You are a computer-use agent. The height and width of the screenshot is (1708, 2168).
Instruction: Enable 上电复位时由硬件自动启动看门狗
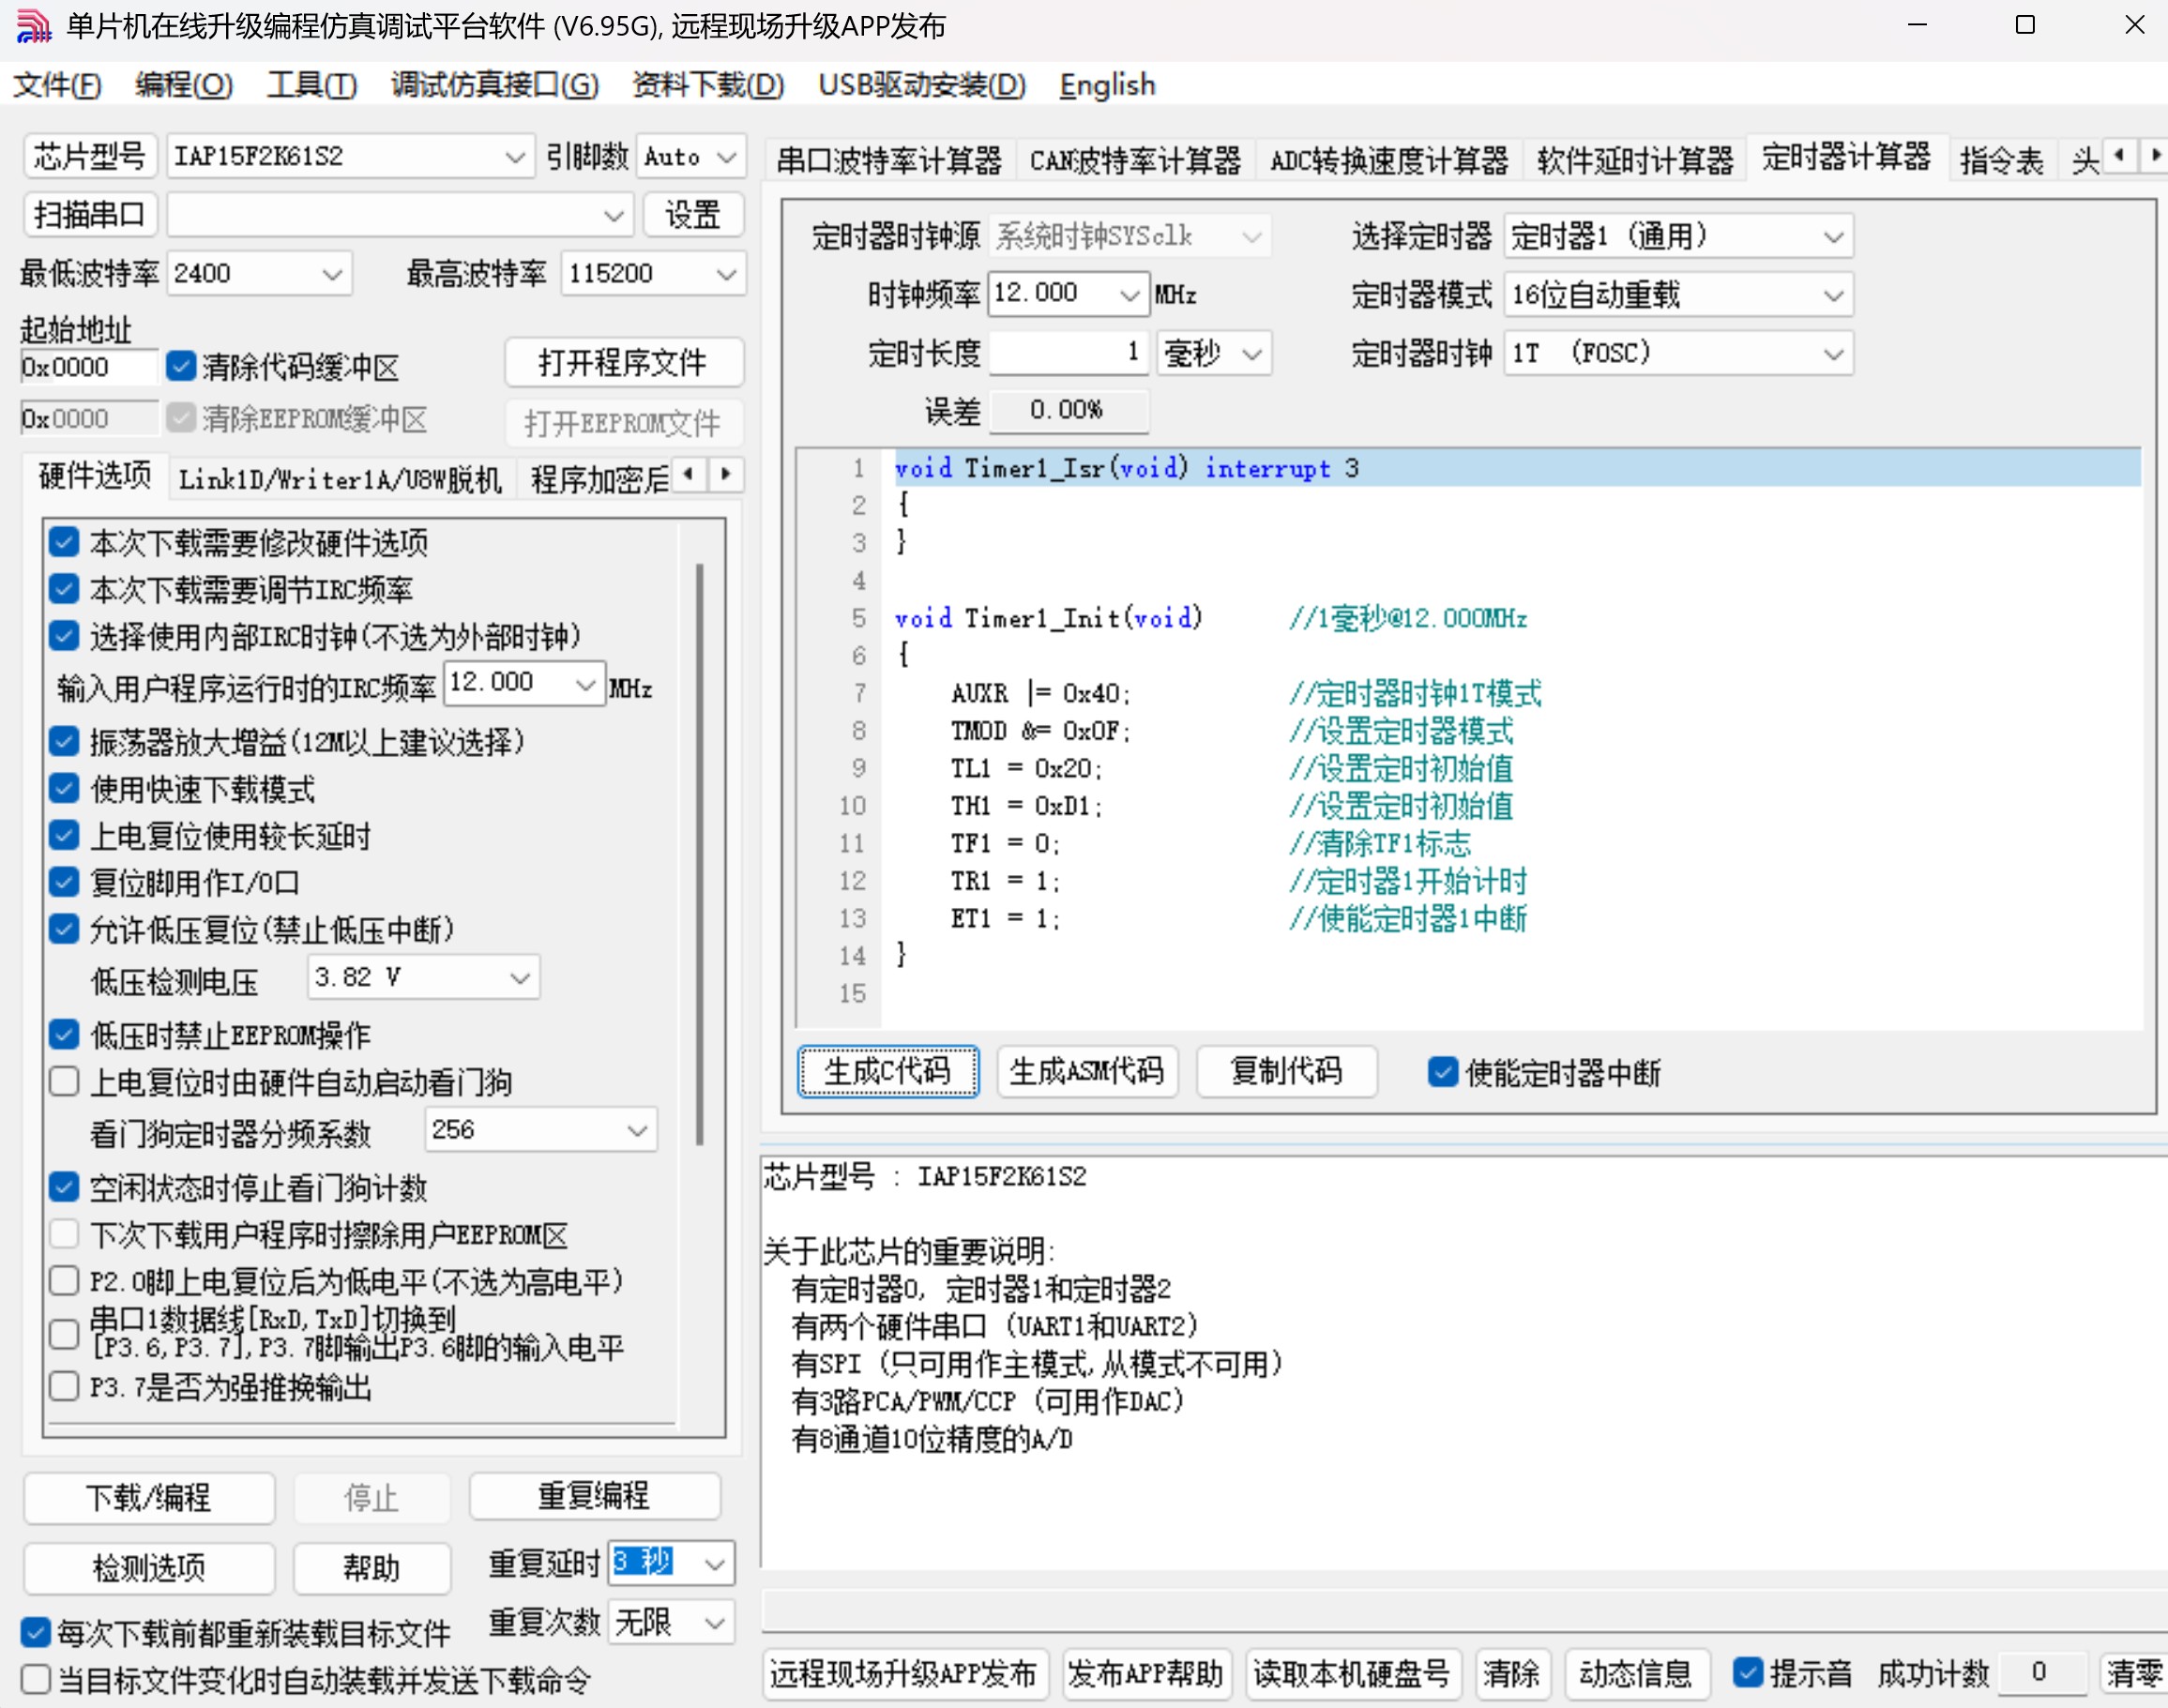(x=64, y=1082)
